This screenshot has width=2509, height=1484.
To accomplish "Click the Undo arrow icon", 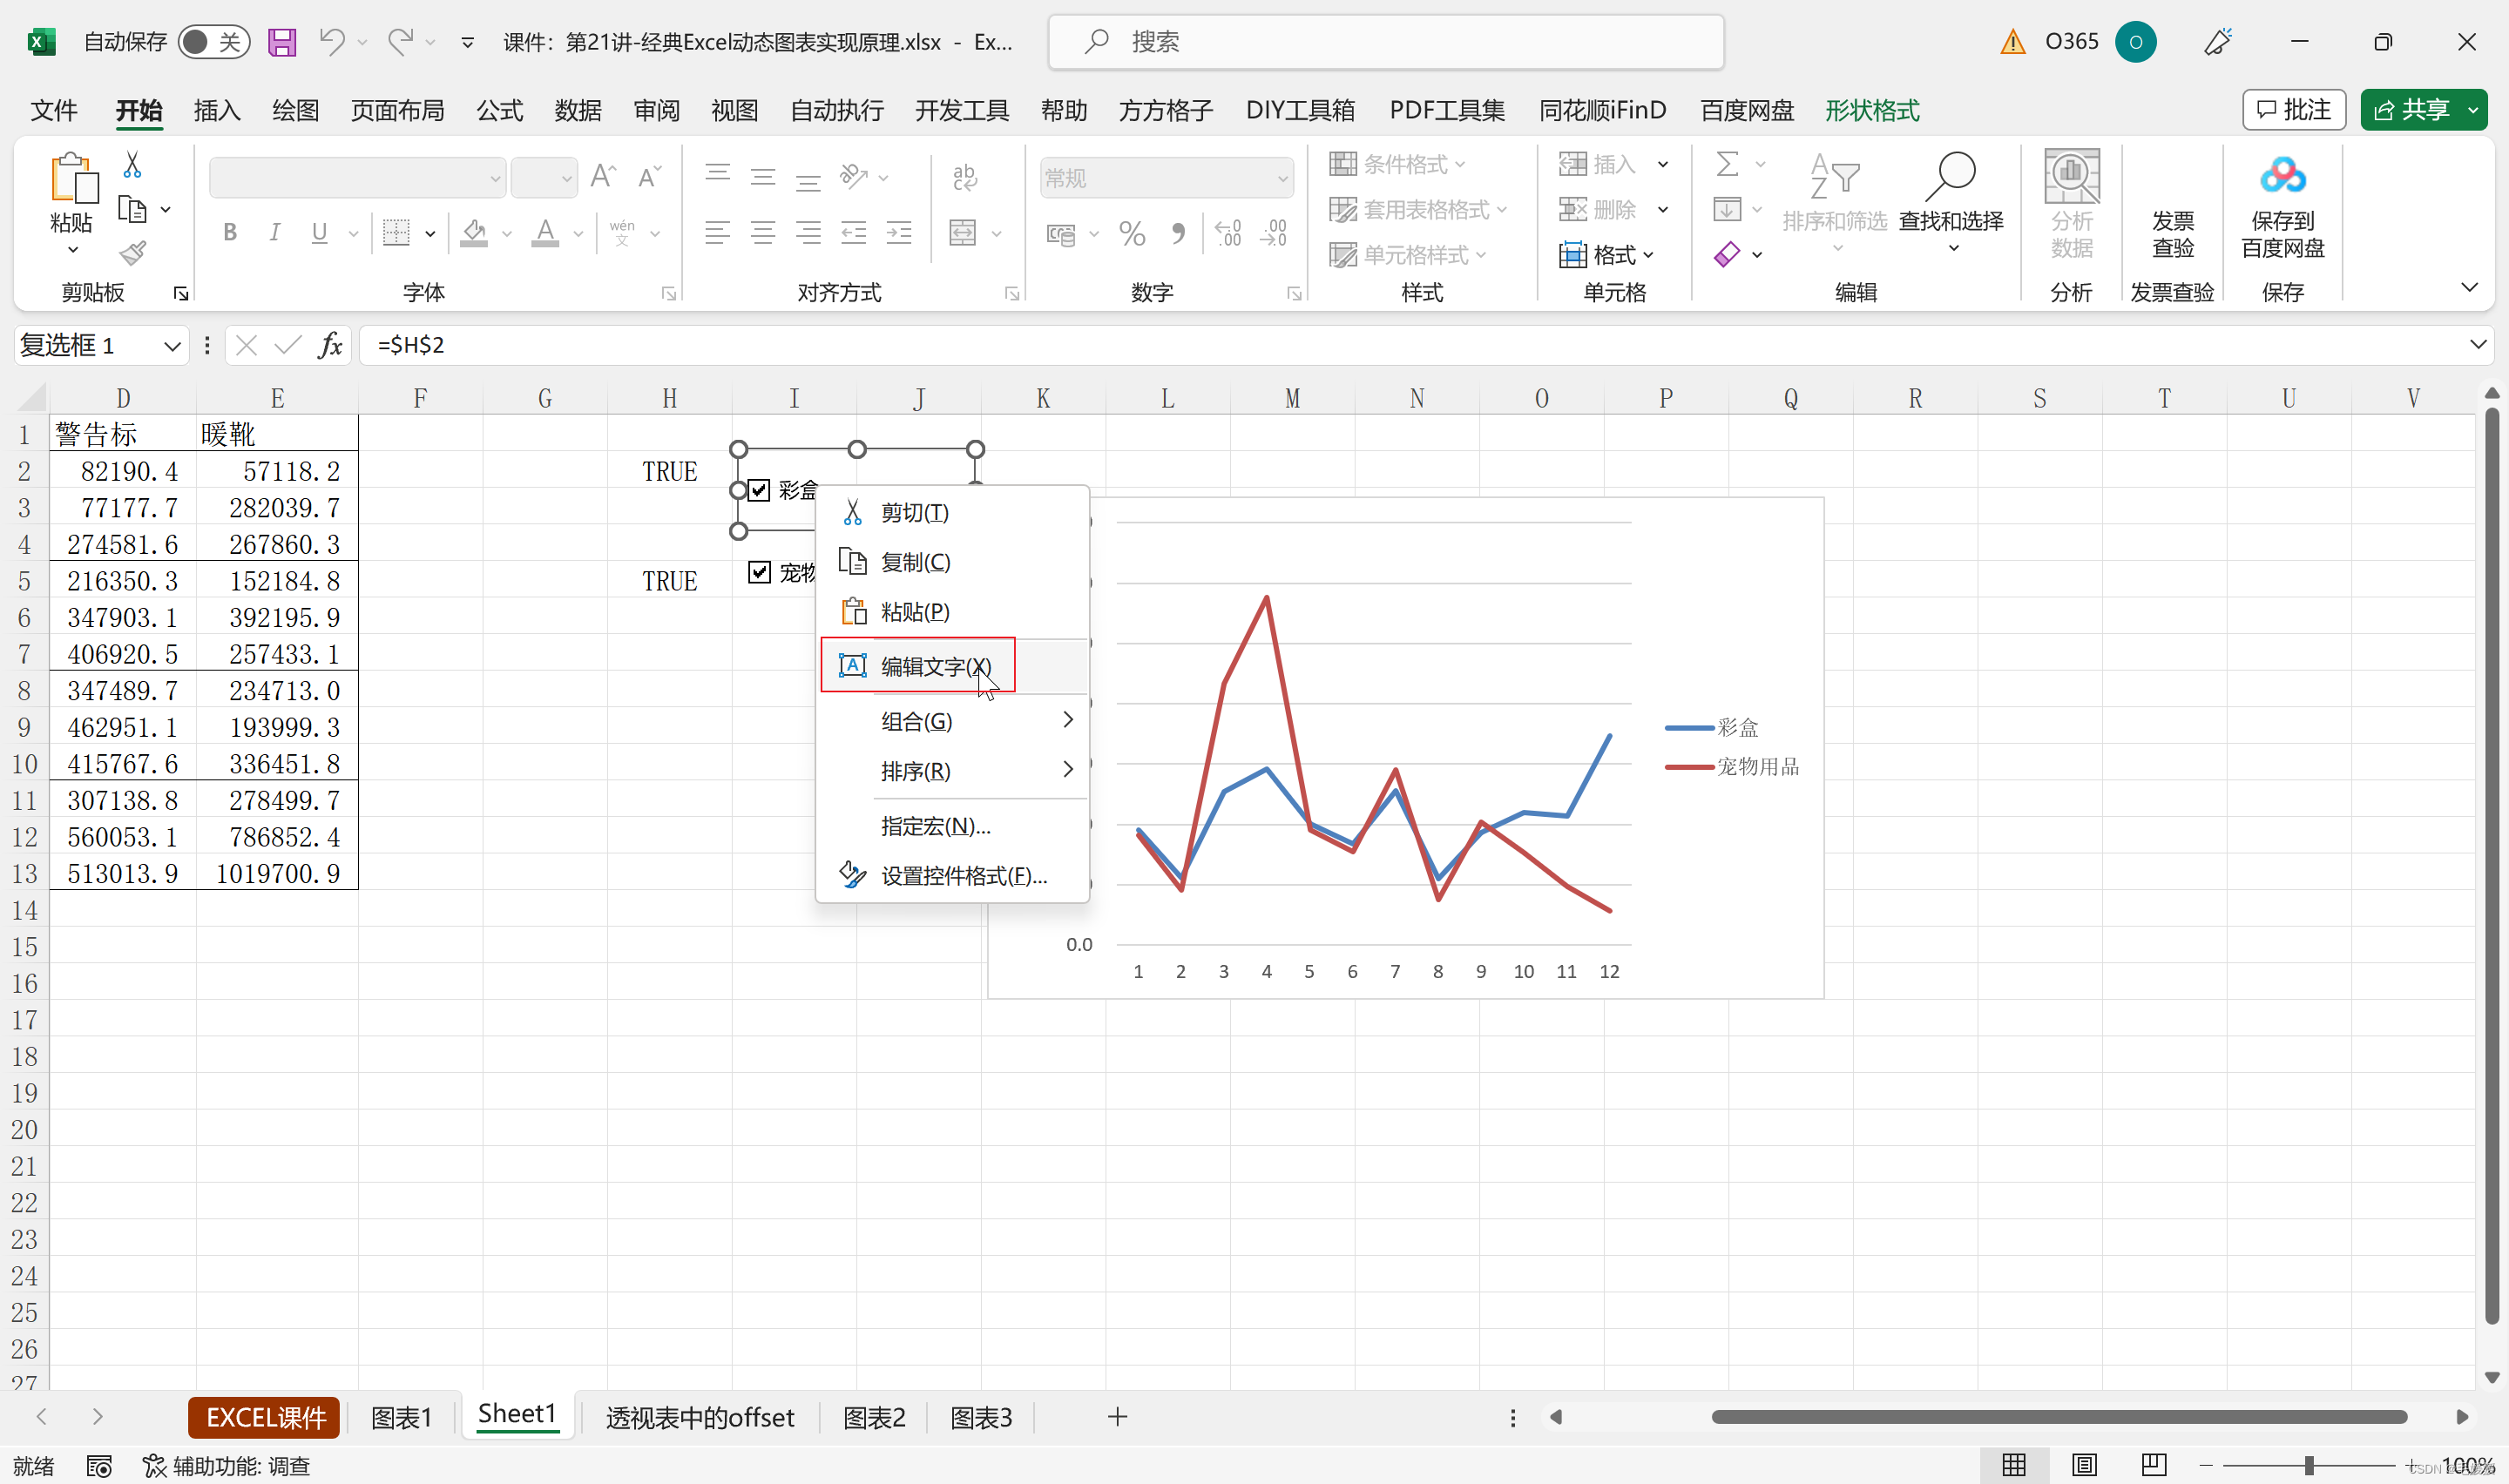I will (332, 42).
